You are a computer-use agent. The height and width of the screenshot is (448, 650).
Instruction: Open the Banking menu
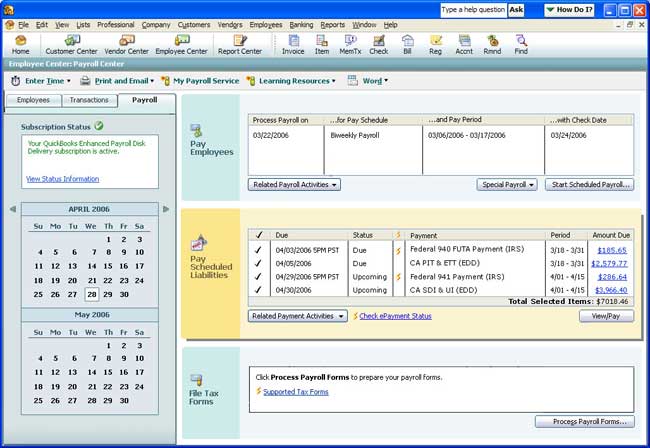[301, 25]
